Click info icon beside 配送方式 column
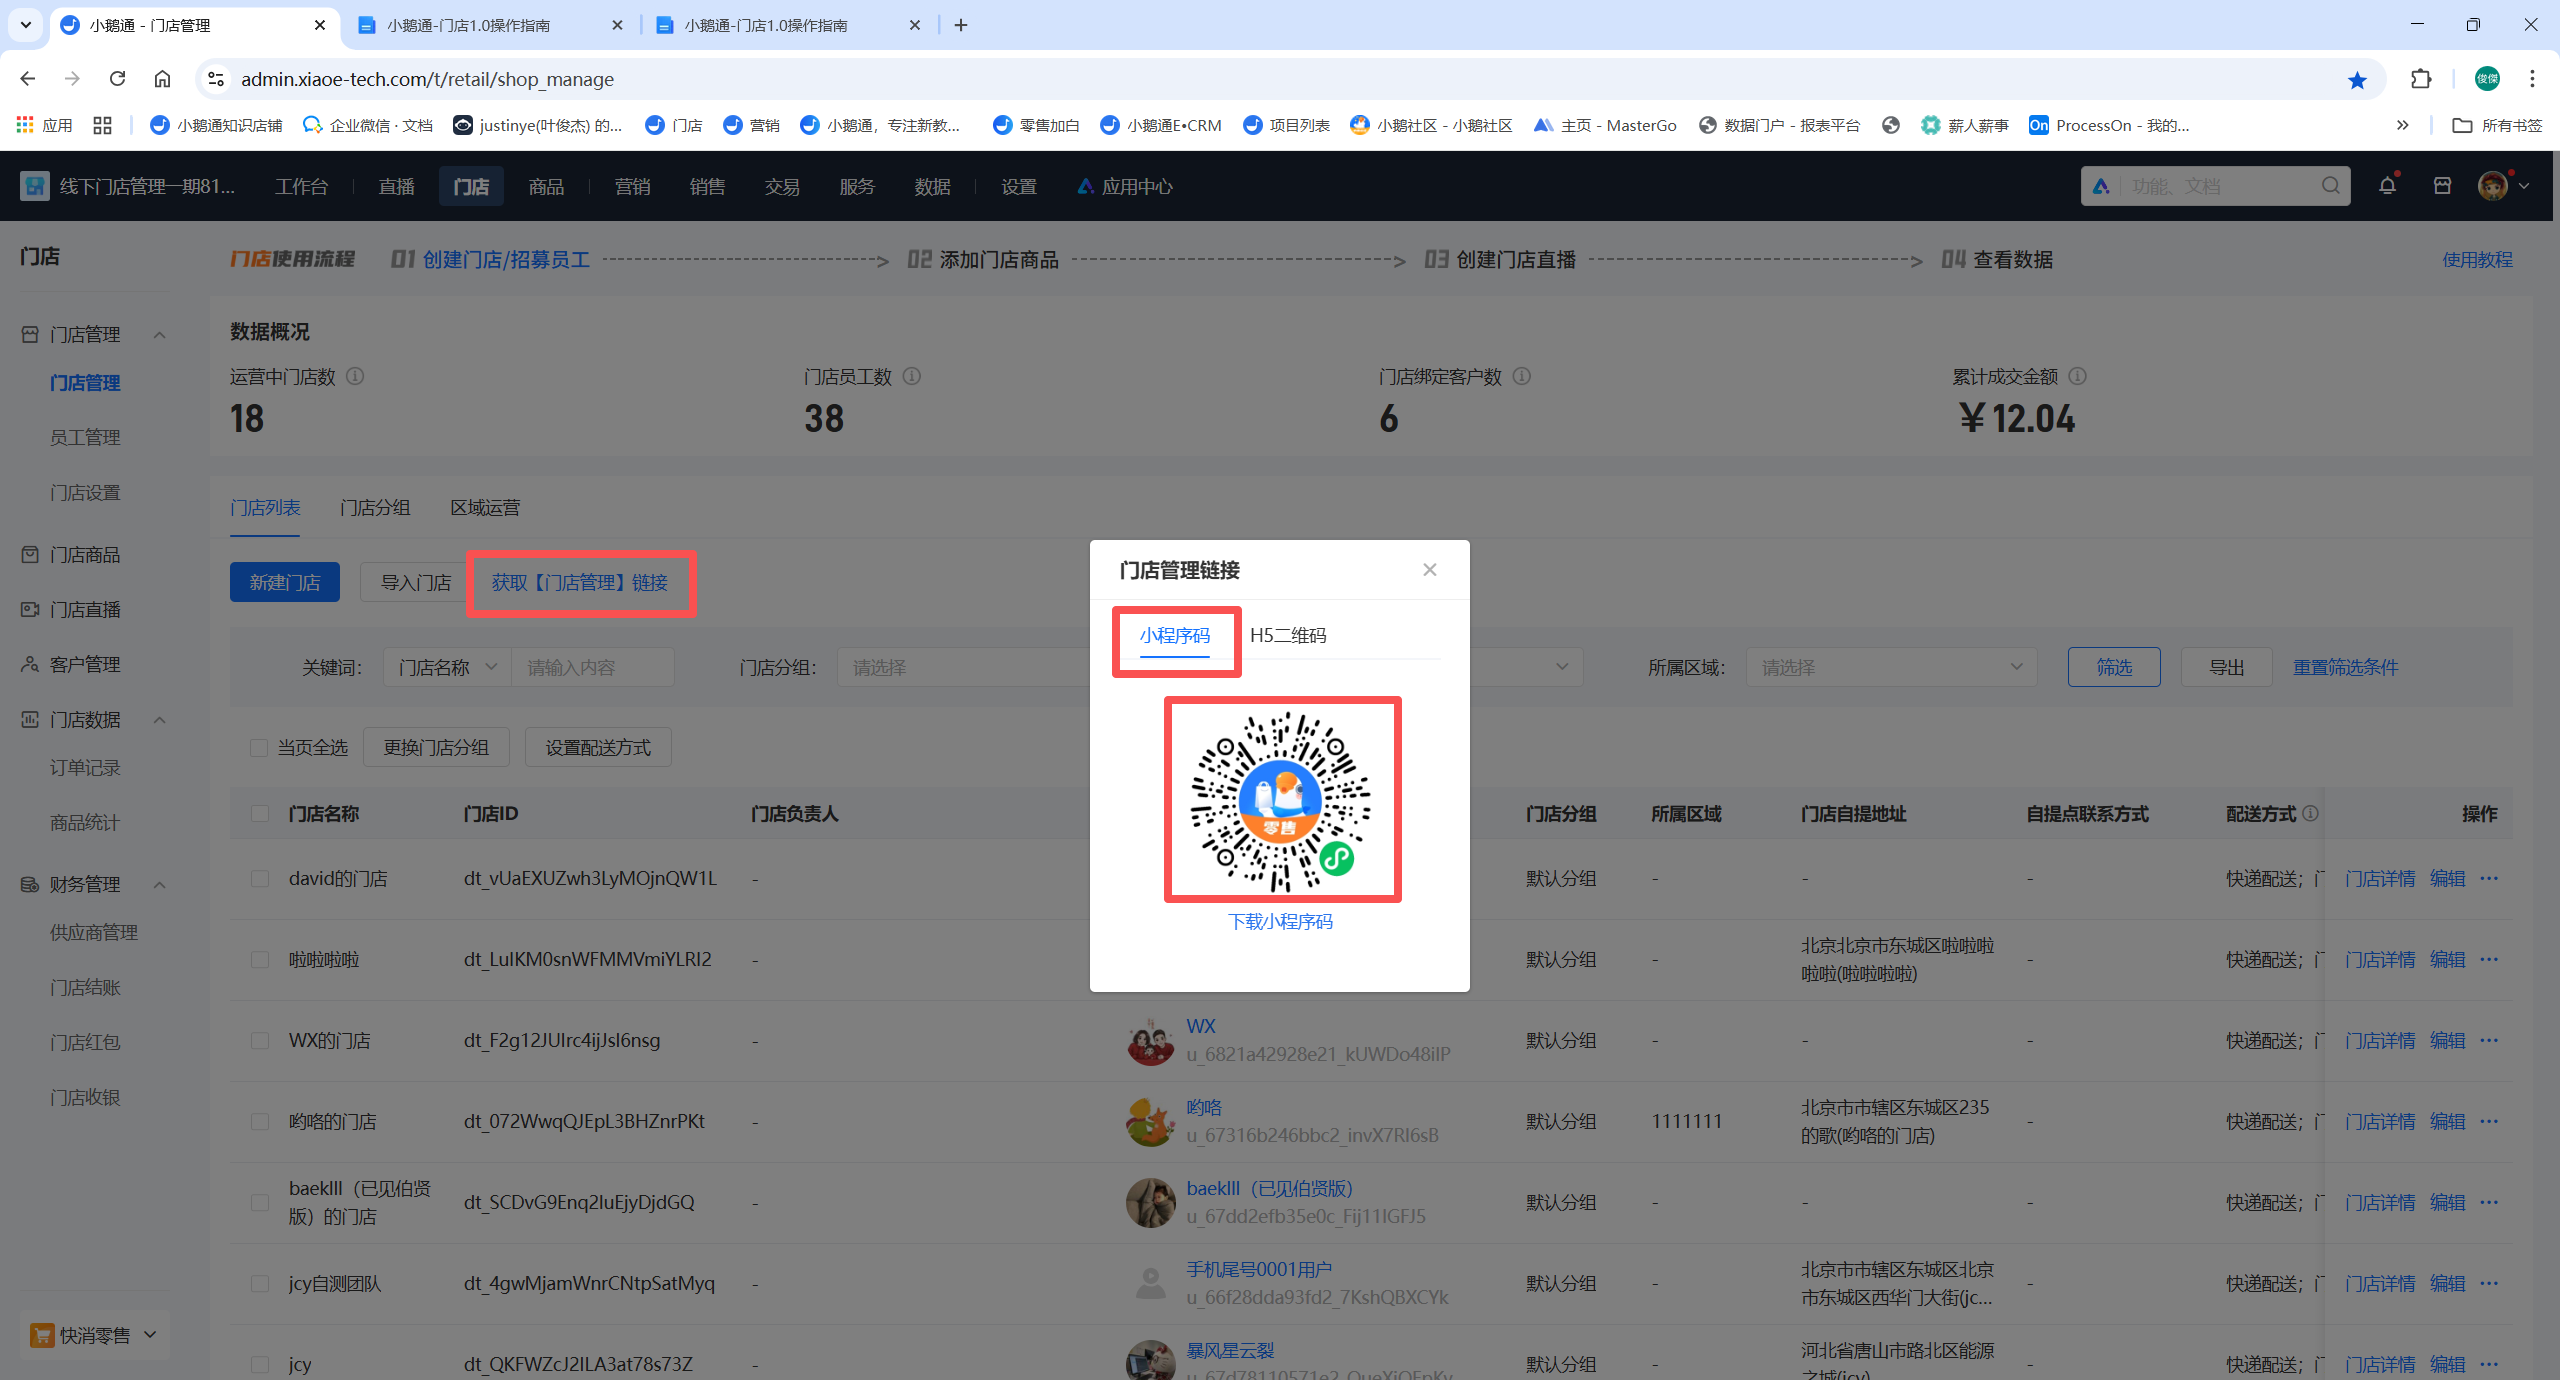This screenshot has height=1380, width=2560. (x=2310, y=813)
